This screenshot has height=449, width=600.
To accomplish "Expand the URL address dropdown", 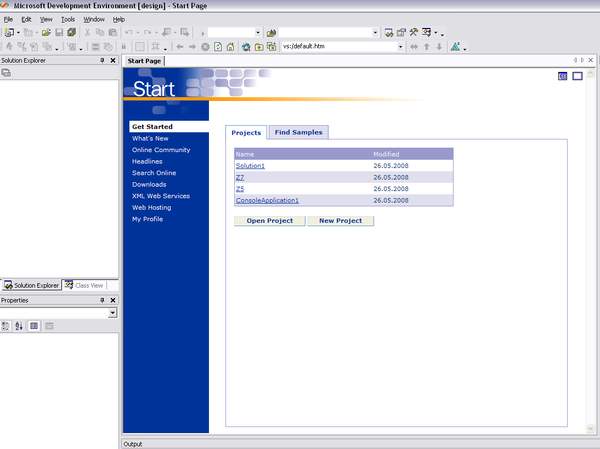I will click(x=401, y=46).
